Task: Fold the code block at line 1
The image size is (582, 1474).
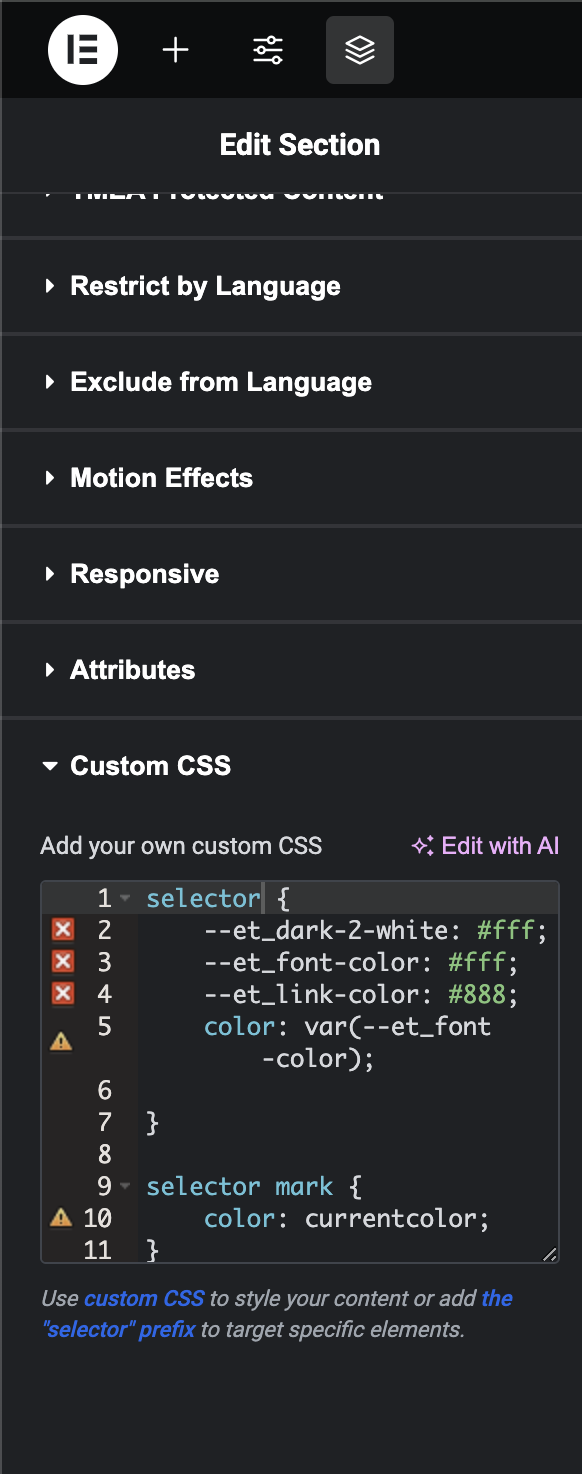Action: point(125,898)
